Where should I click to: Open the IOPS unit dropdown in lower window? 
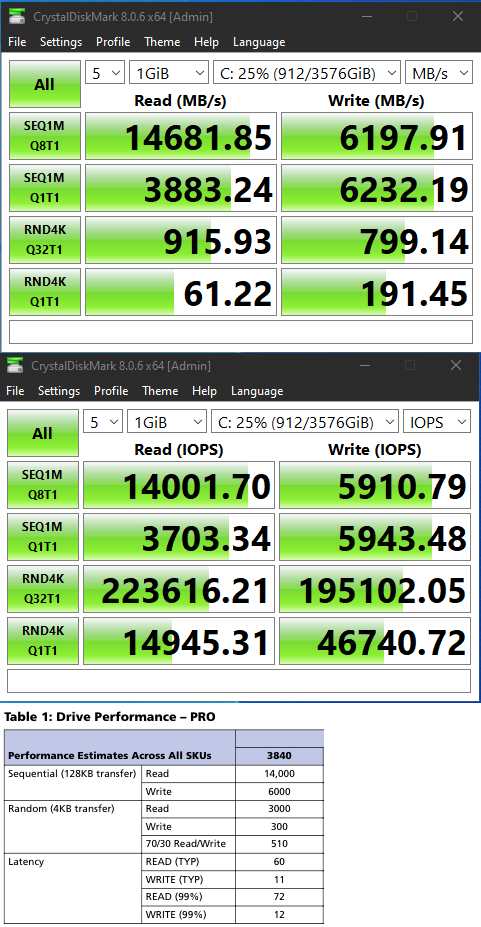pyautogui.click(x=437, y=423)
